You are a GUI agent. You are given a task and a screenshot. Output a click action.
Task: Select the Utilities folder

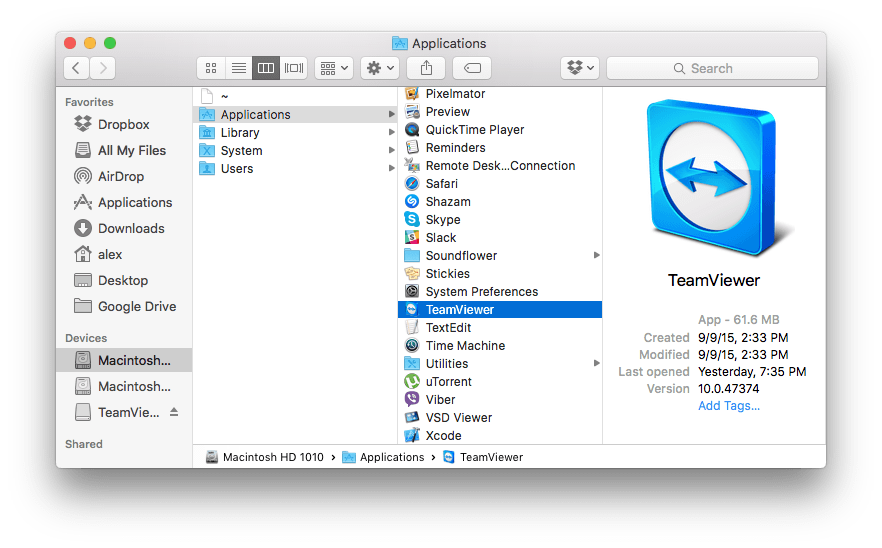[x=500, y=363]
